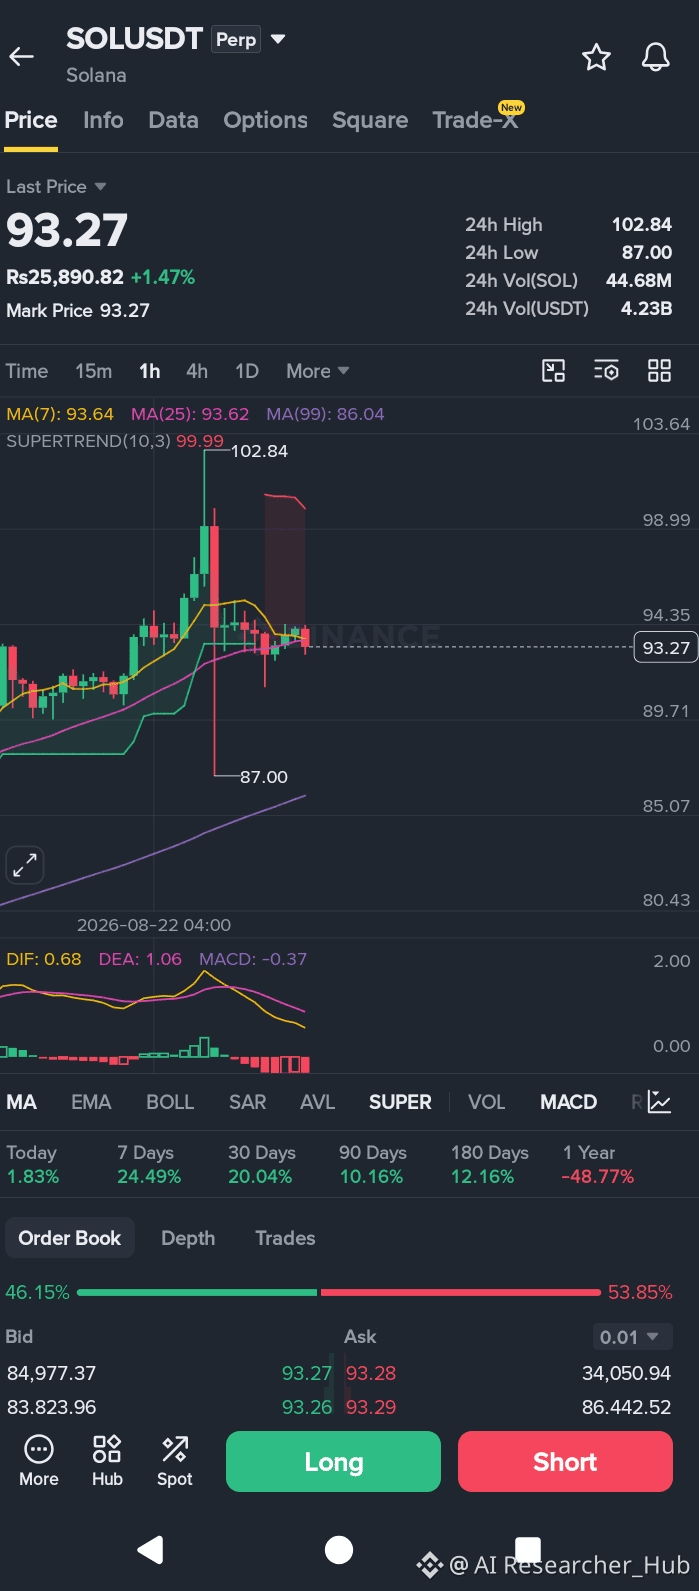Open price alert bell icon
Image resolution: width=699 pixels, height=1591 pixels.
tap(655, 57)
